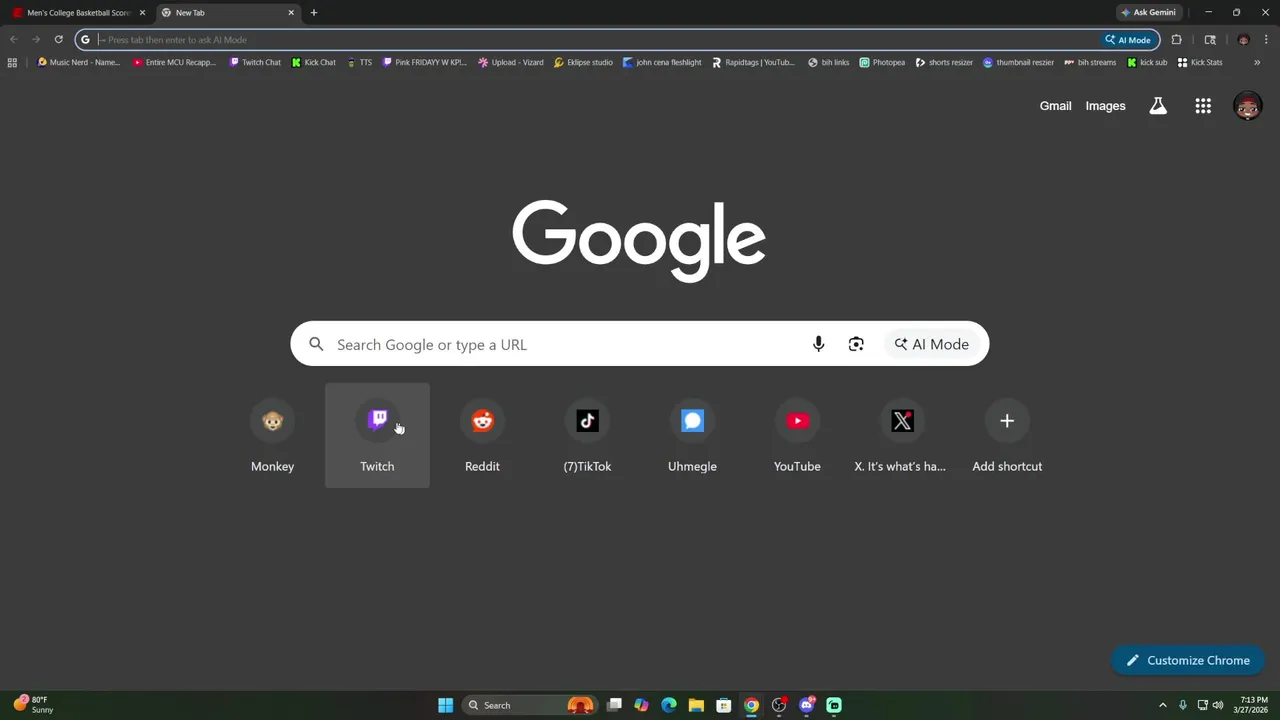Open the X shortcut tile

click(902, 435)
